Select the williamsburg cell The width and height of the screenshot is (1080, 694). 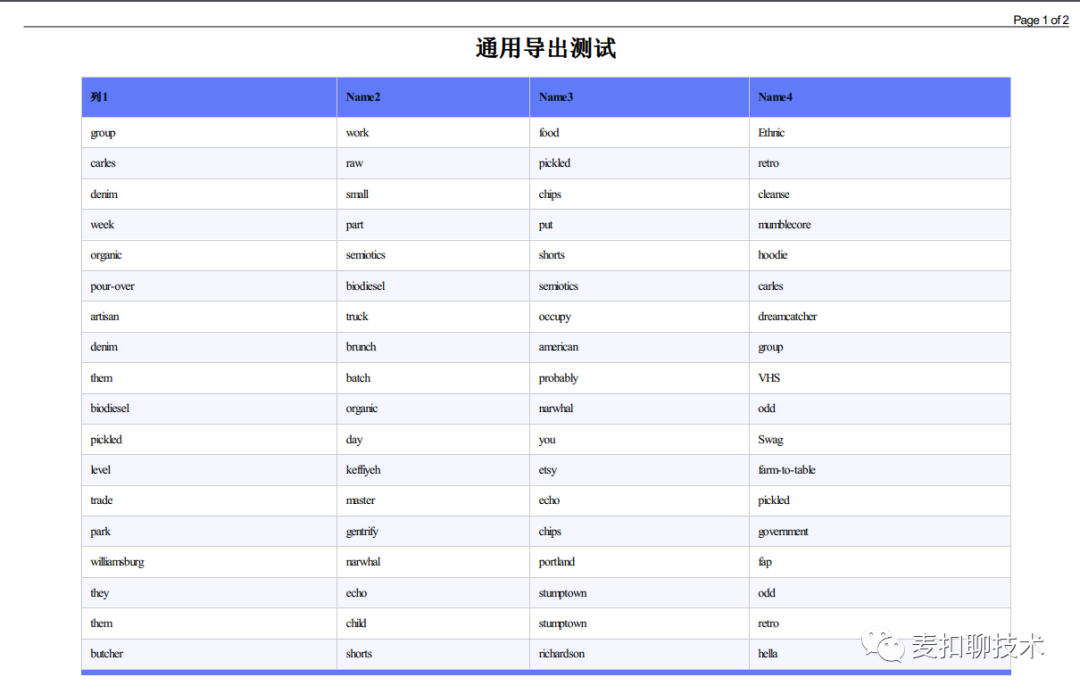click(116, 562)
